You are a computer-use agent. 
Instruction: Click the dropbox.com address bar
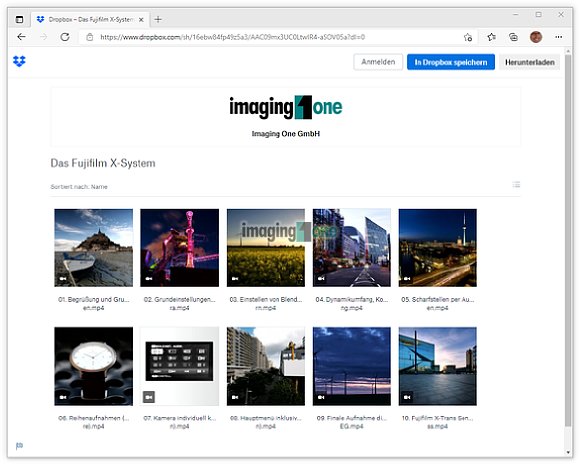273,37
